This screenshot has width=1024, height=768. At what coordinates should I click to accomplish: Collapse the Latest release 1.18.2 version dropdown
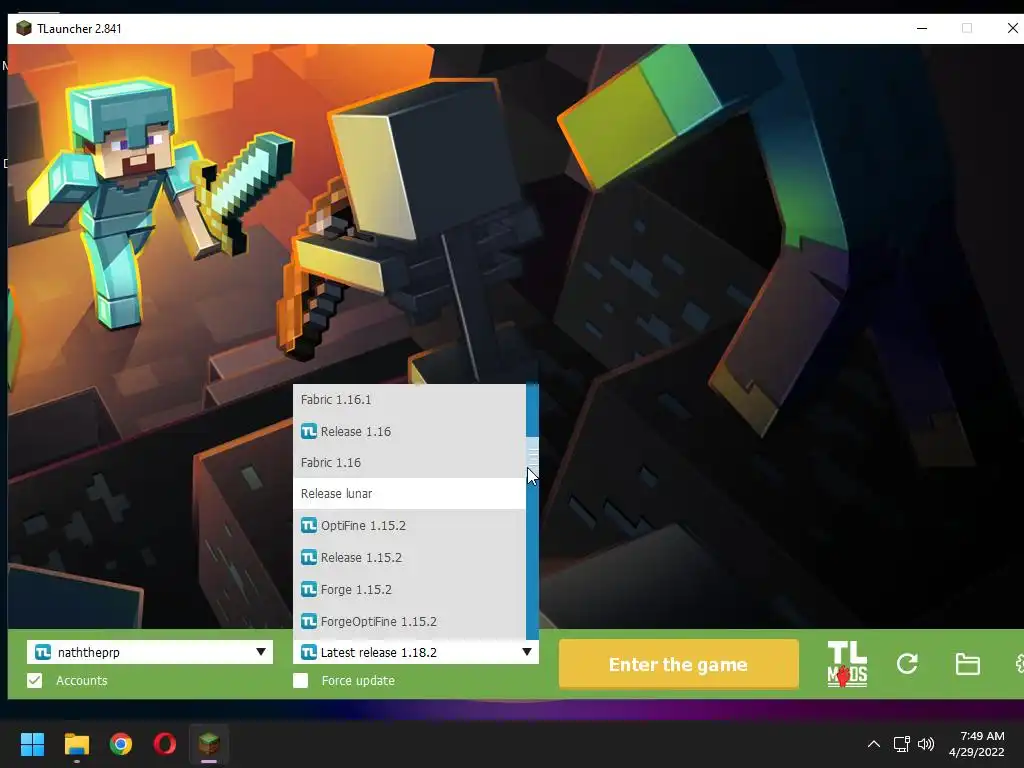pos(416,652)
